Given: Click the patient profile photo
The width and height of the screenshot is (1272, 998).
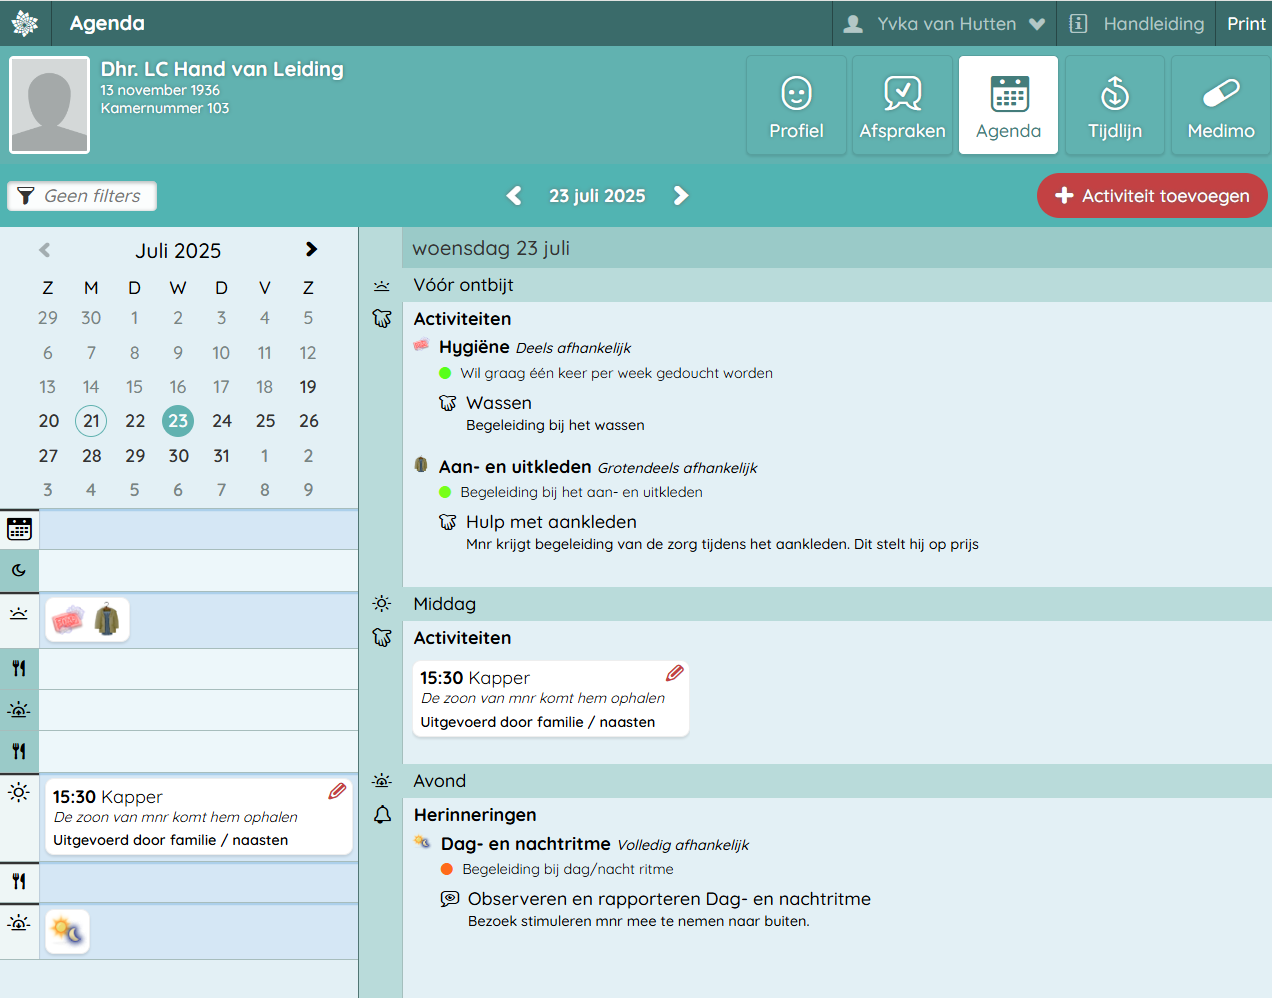Looking at the screenshot, I should coord(50,105).
